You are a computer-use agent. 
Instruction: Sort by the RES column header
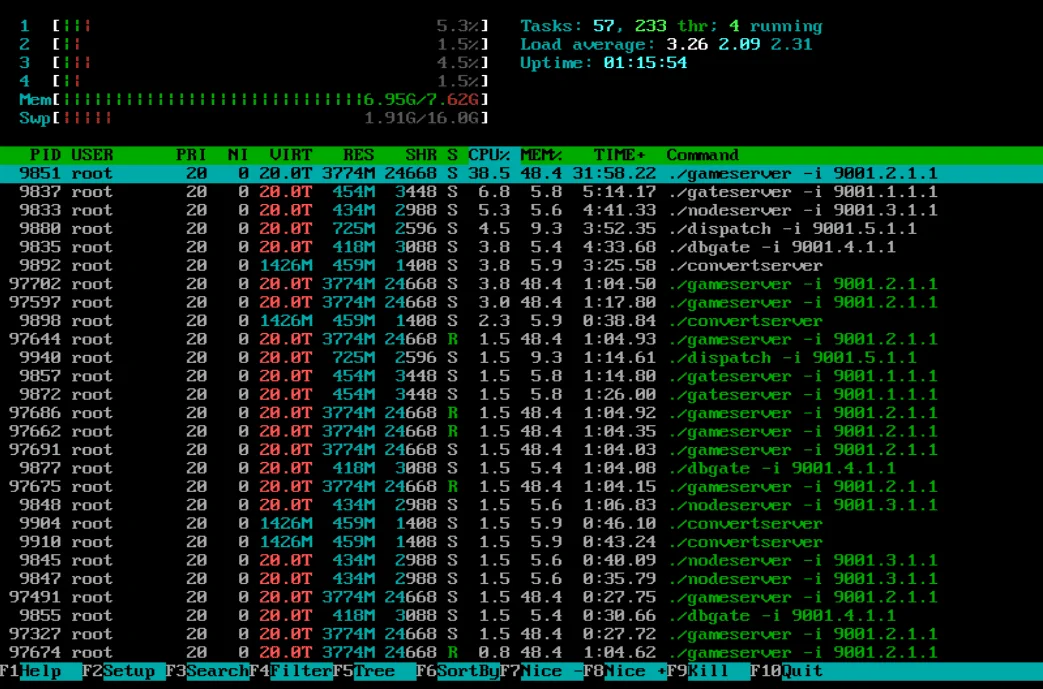click(x=359, y=155)
